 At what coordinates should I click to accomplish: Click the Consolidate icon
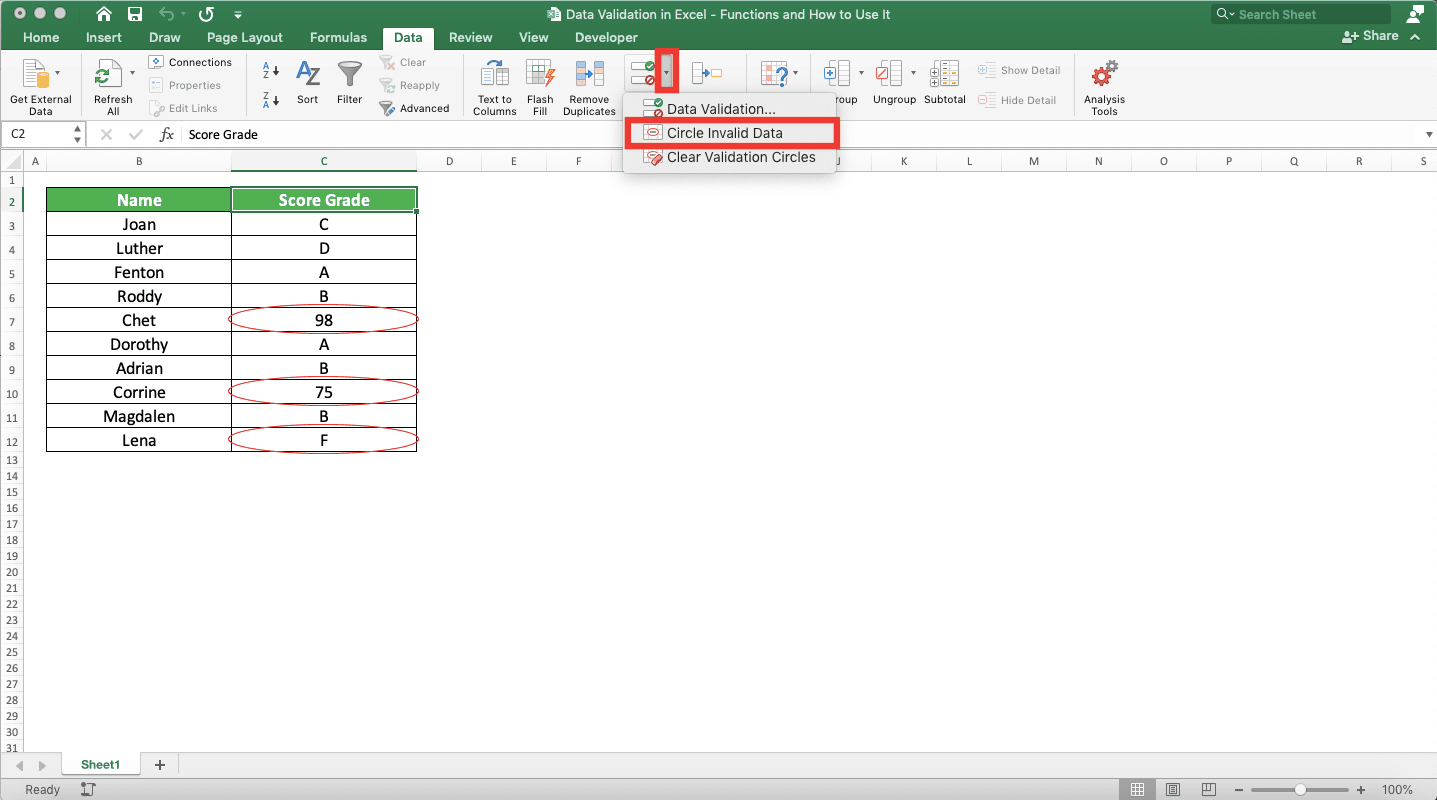709,72
